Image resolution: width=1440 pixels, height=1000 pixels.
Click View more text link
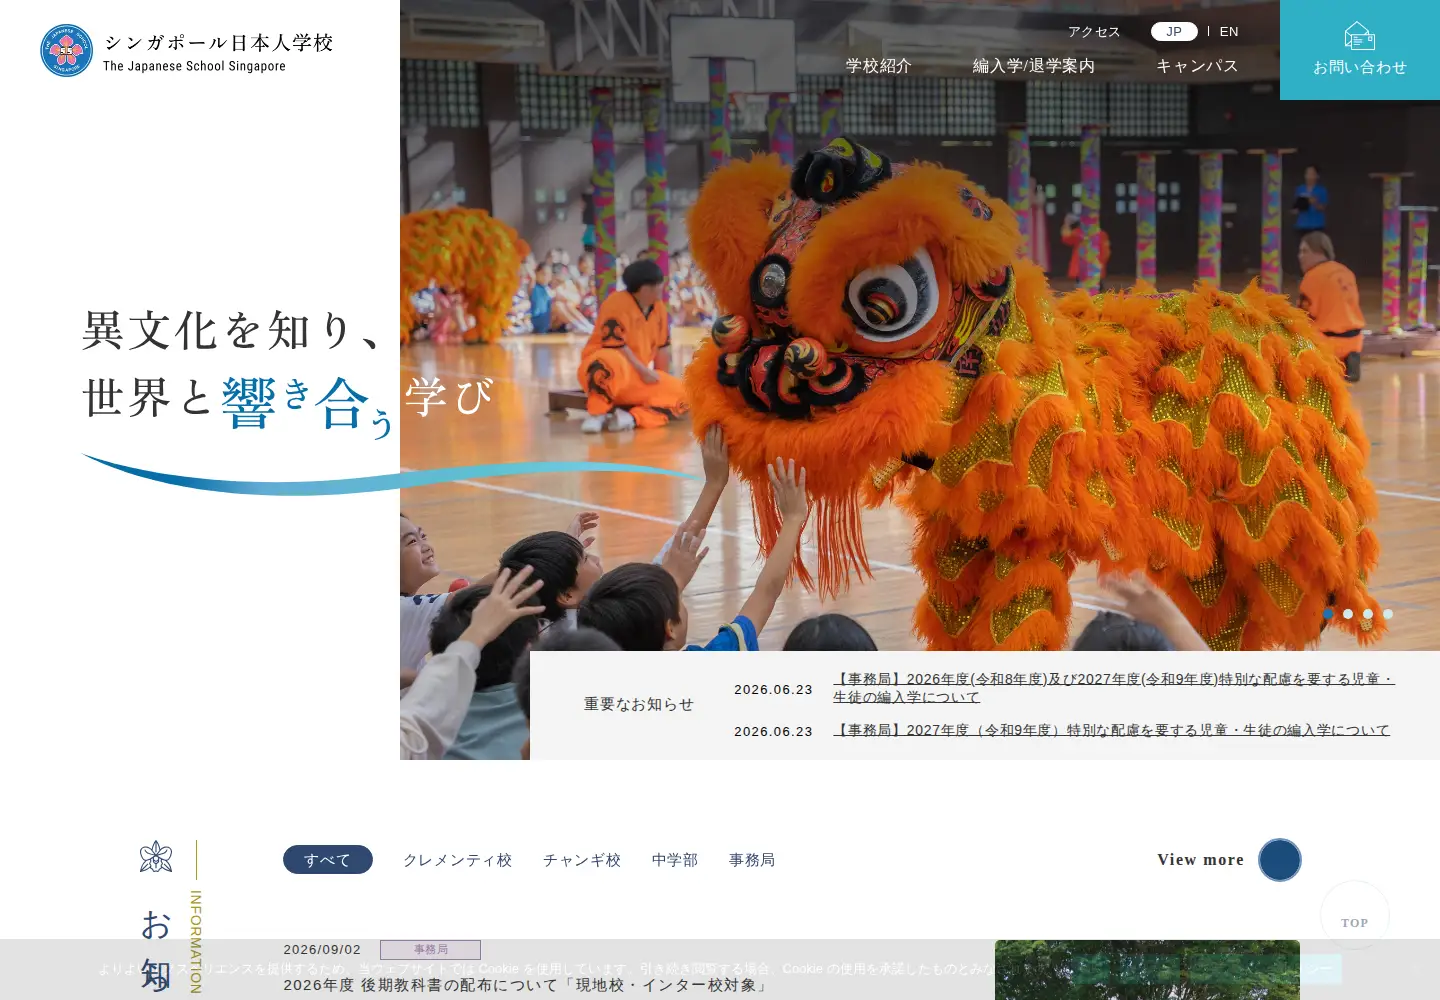coord(1201,860)
